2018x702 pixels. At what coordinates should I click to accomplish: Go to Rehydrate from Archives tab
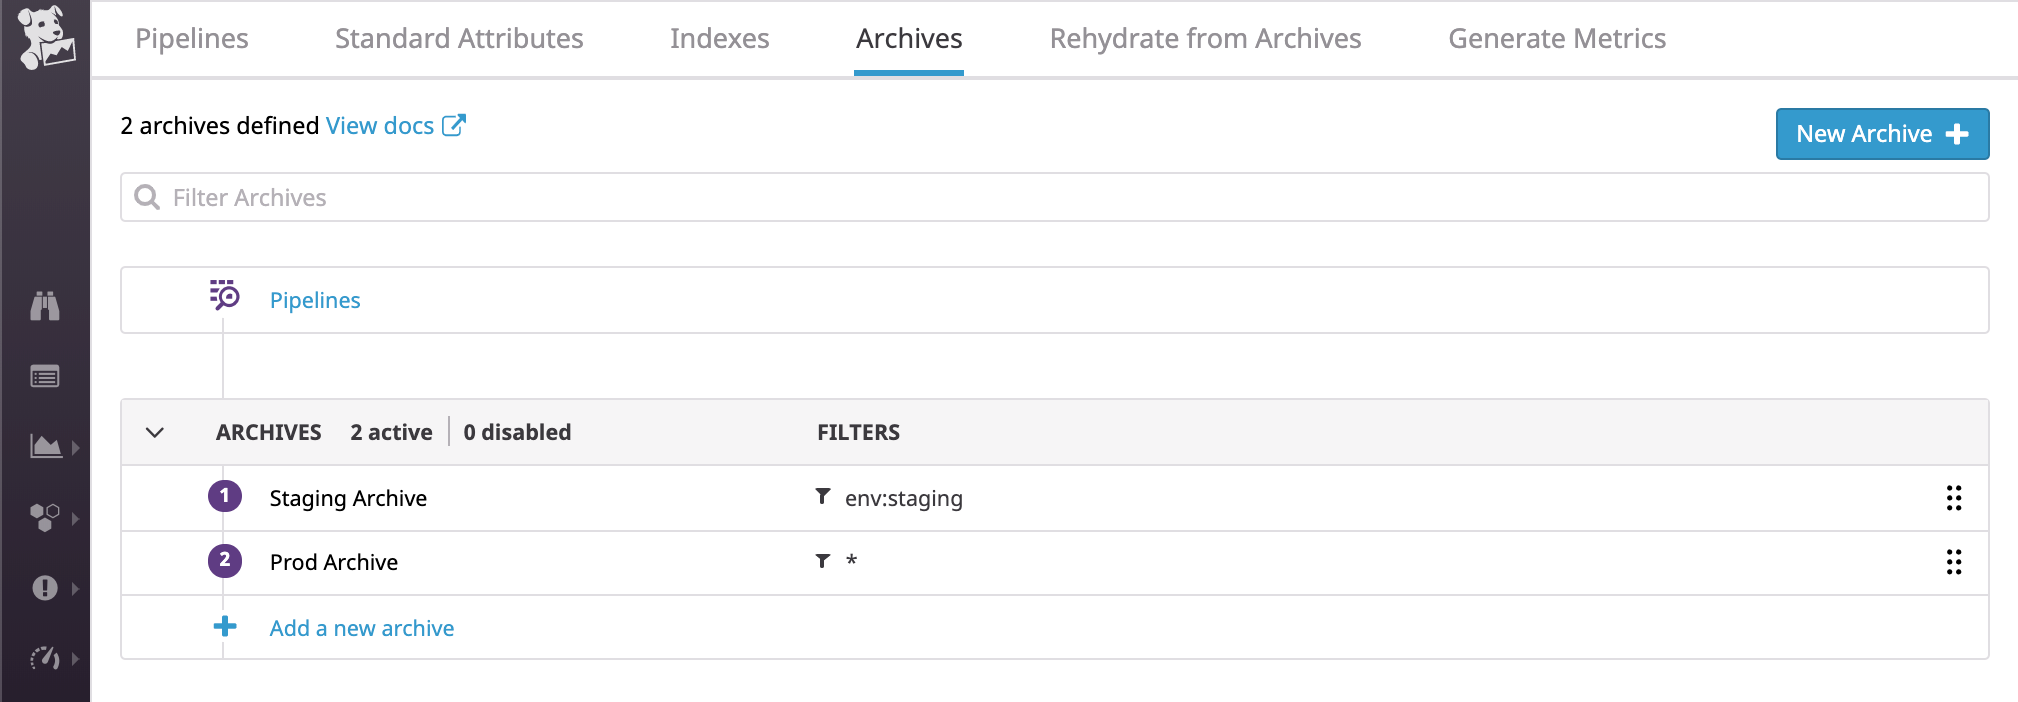tap(1205, 38)
